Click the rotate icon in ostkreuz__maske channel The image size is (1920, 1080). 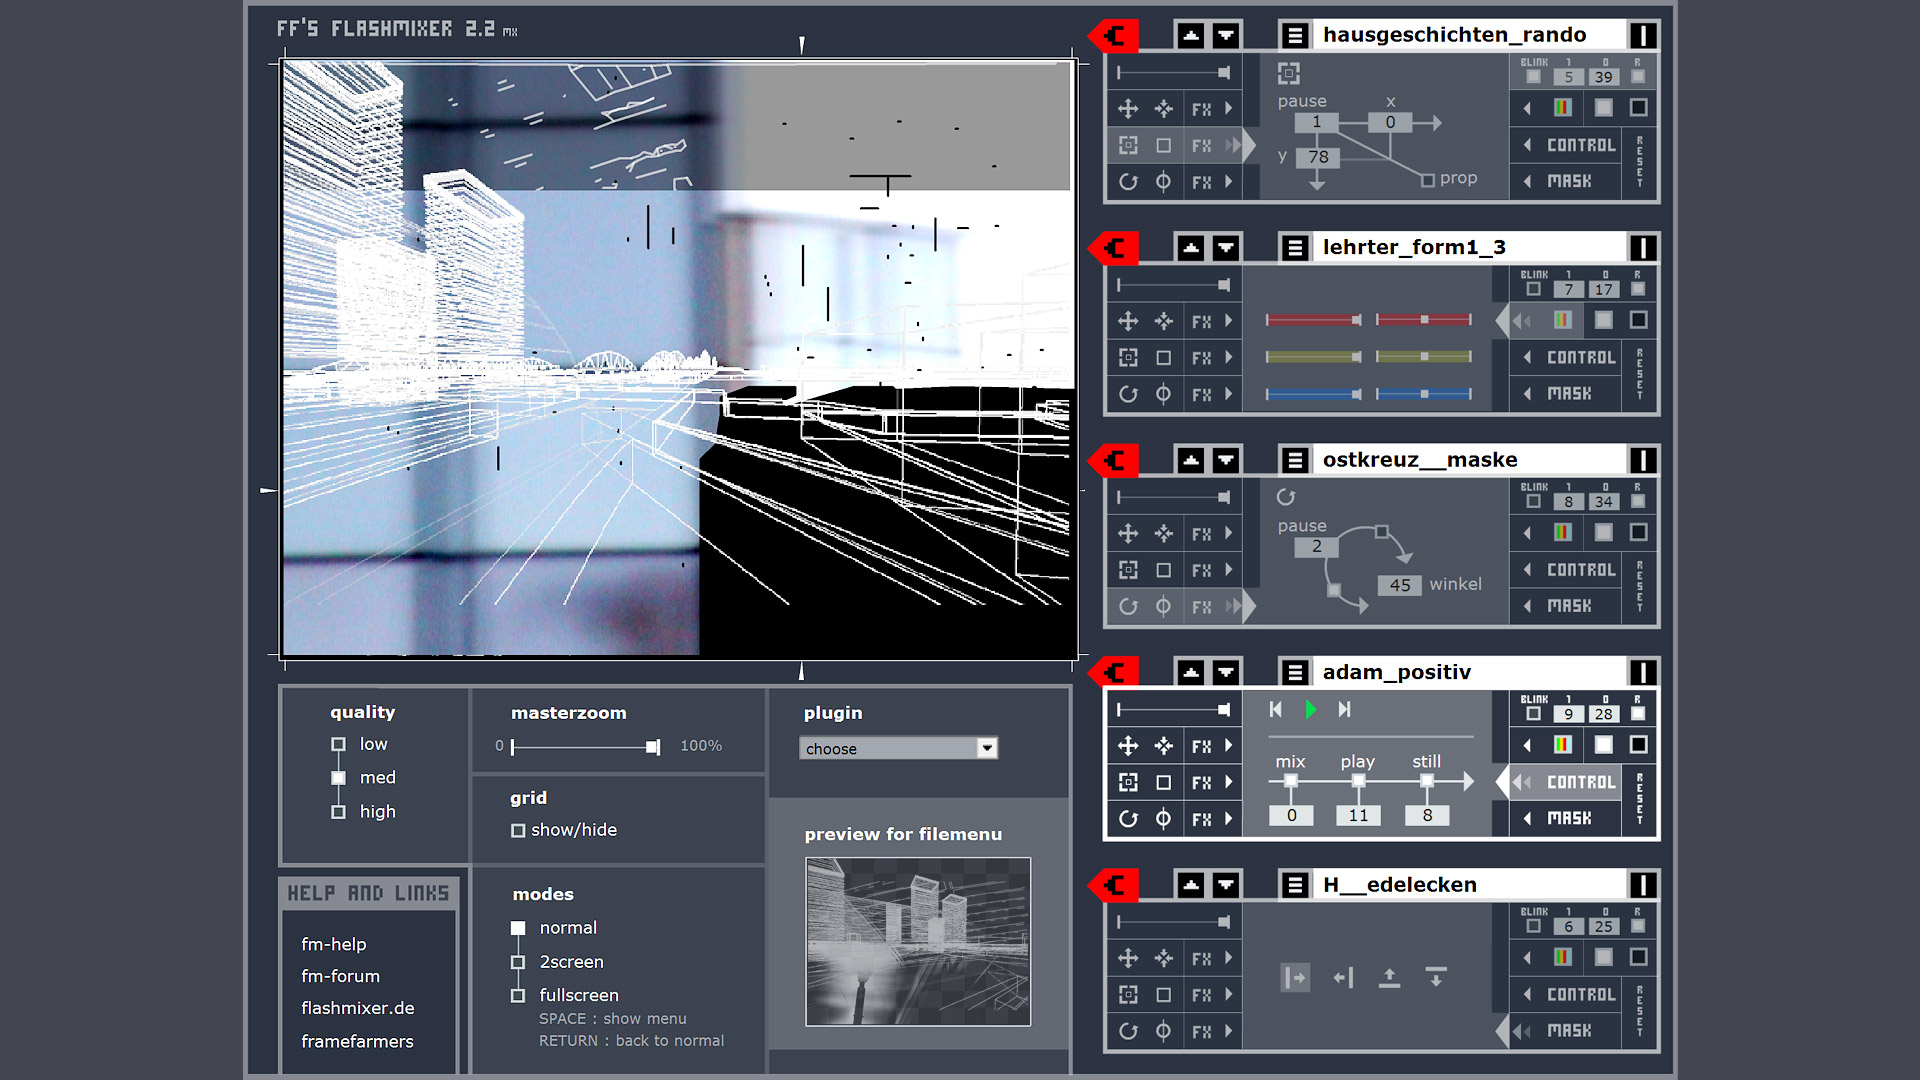[x=1129, y=605]
